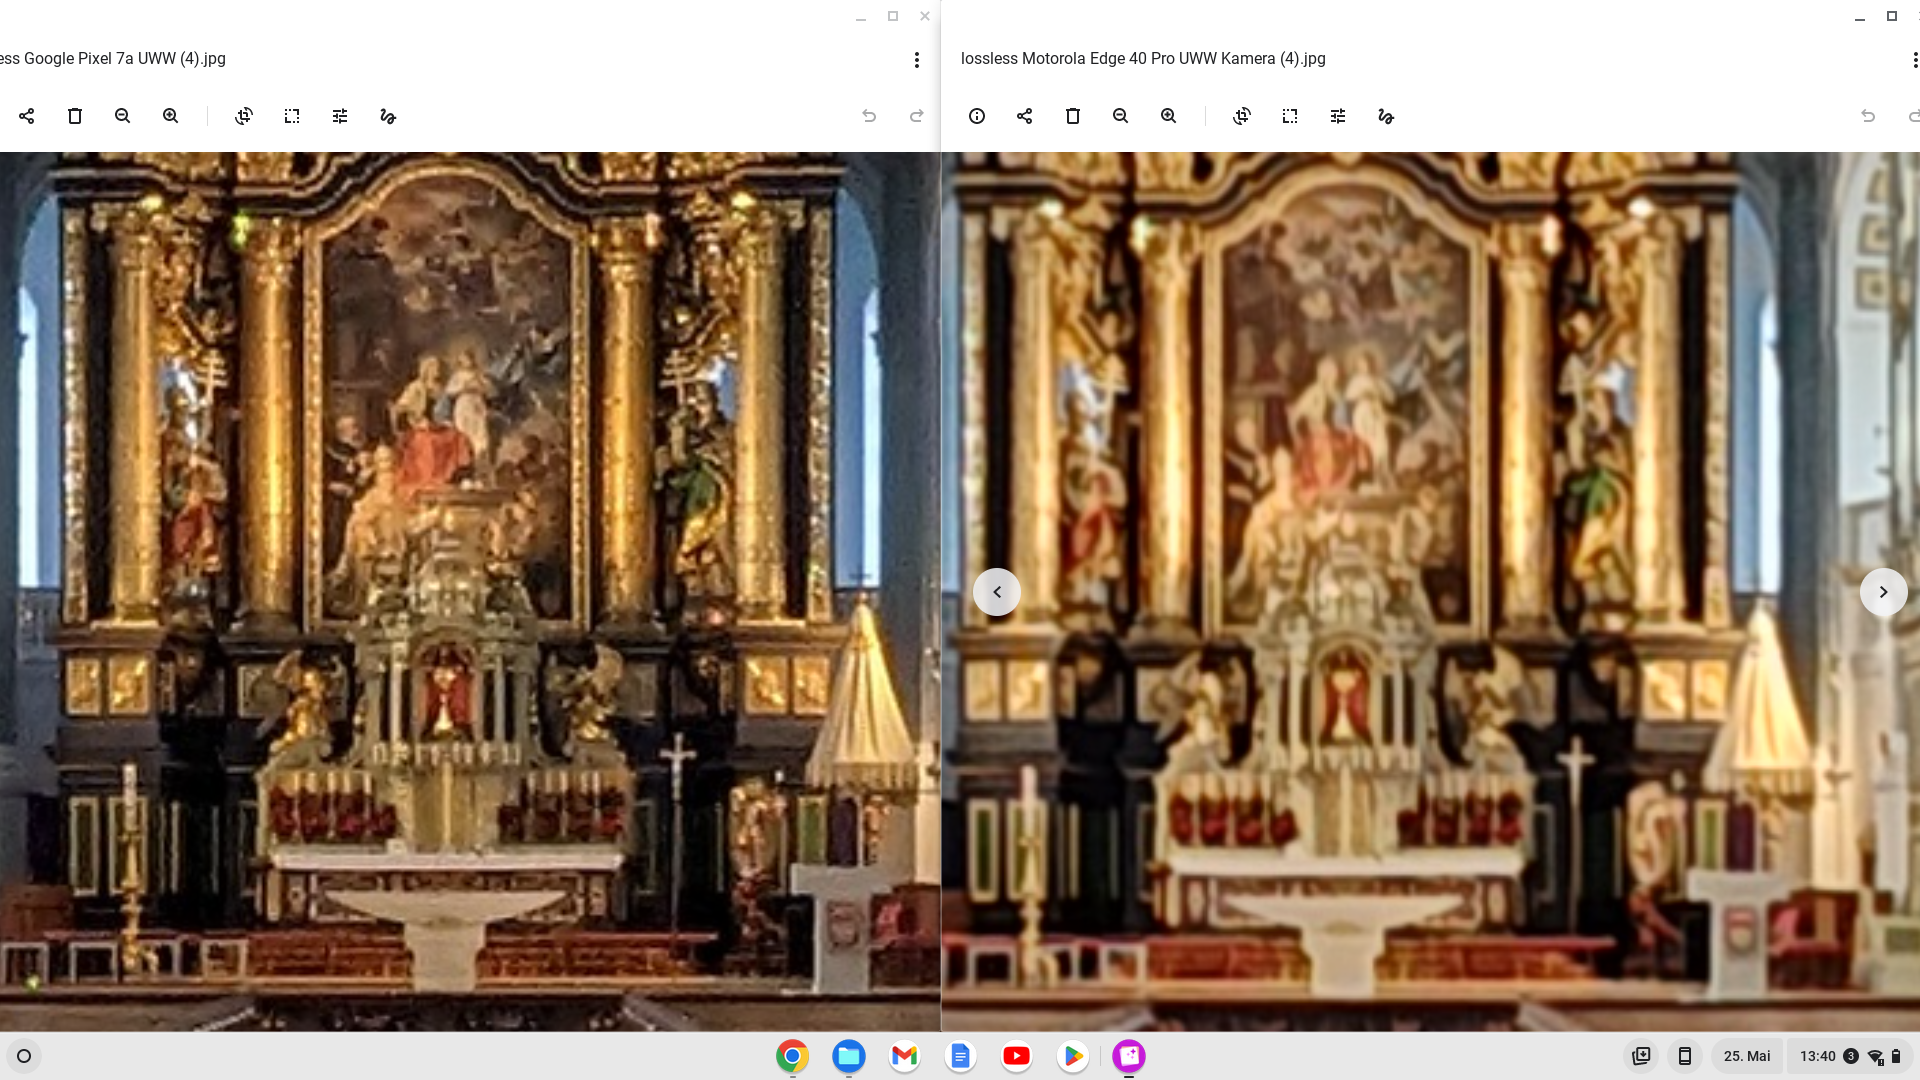Share the Pixel 7a image in left window
The image size is (1920, 1080).
point(27,116)
